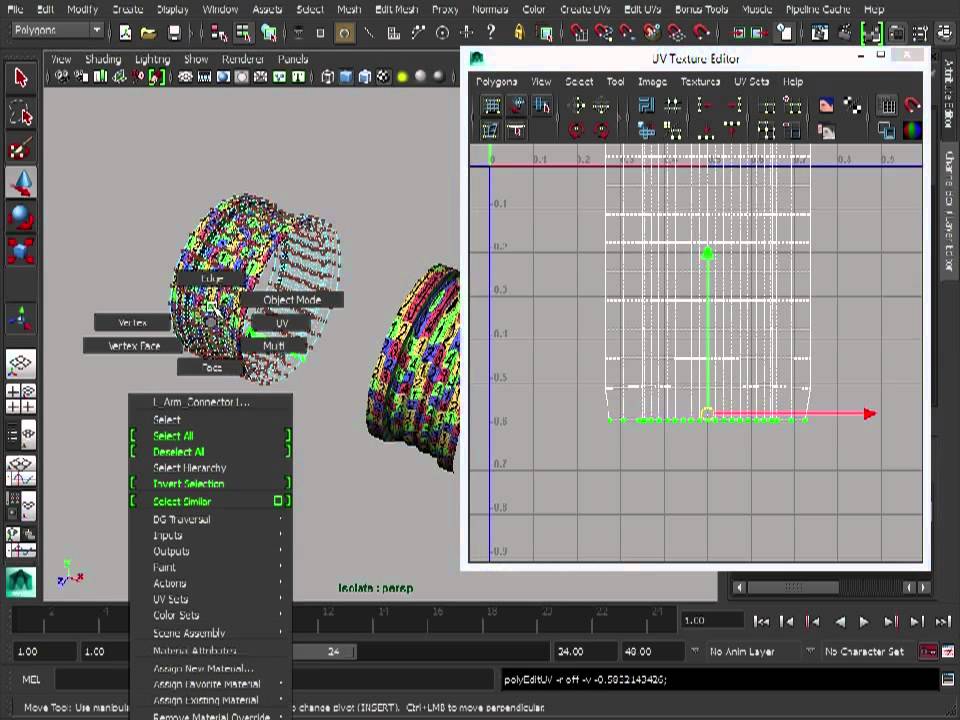Click the current frame field showing 1.00
Viewport: 960px width, 720px height.
713,621
